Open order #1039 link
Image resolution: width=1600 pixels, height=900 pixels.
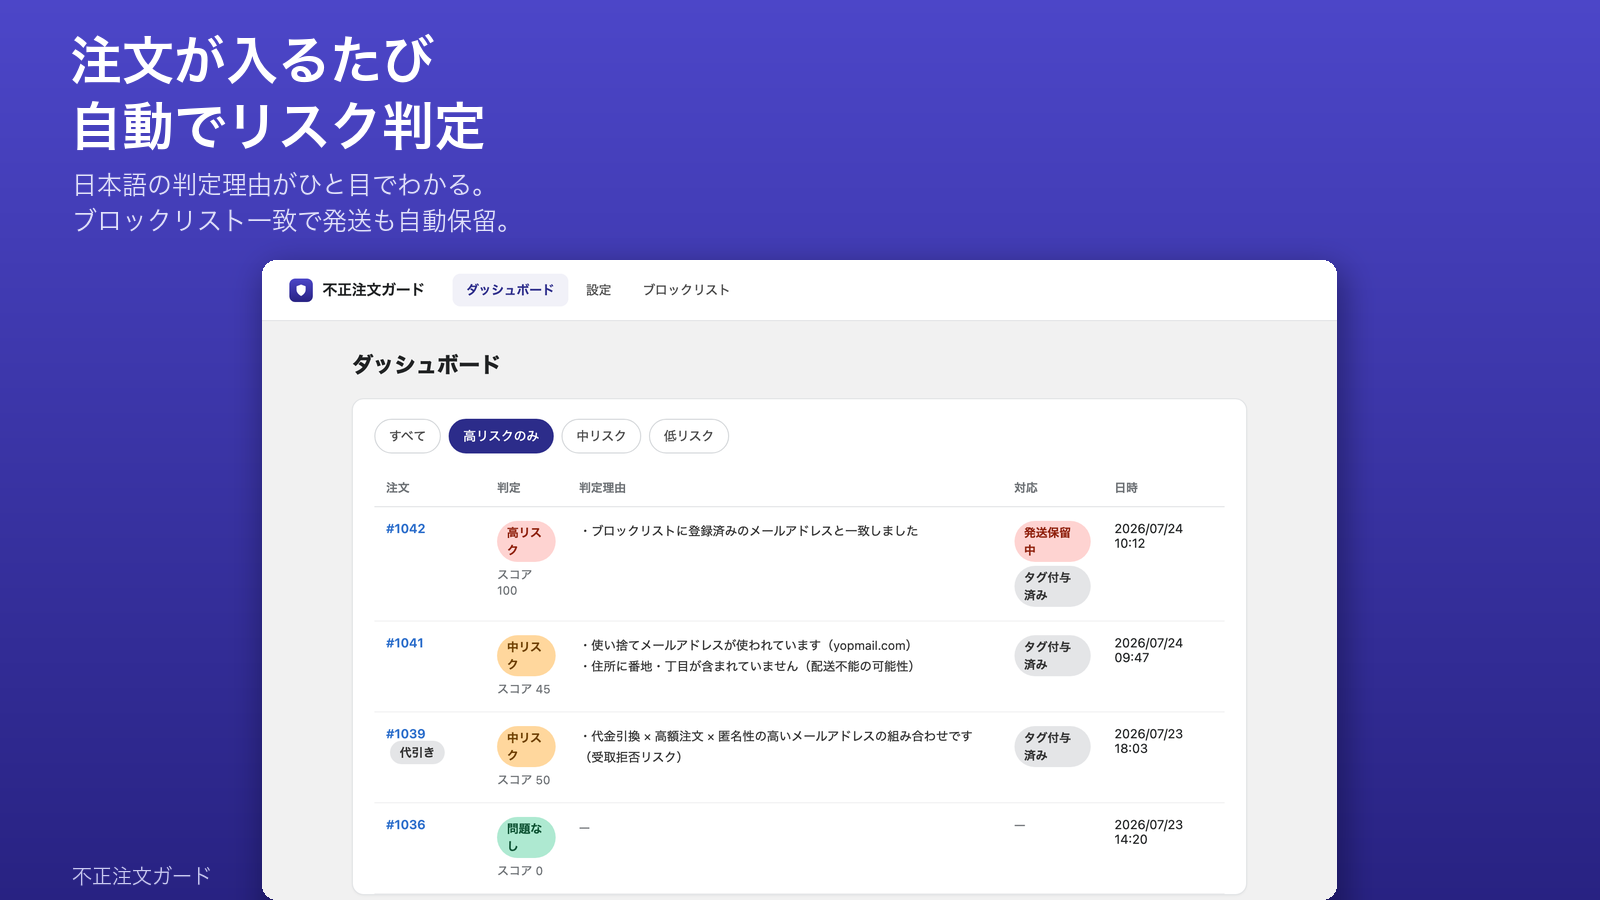click(x=406, y=734)
